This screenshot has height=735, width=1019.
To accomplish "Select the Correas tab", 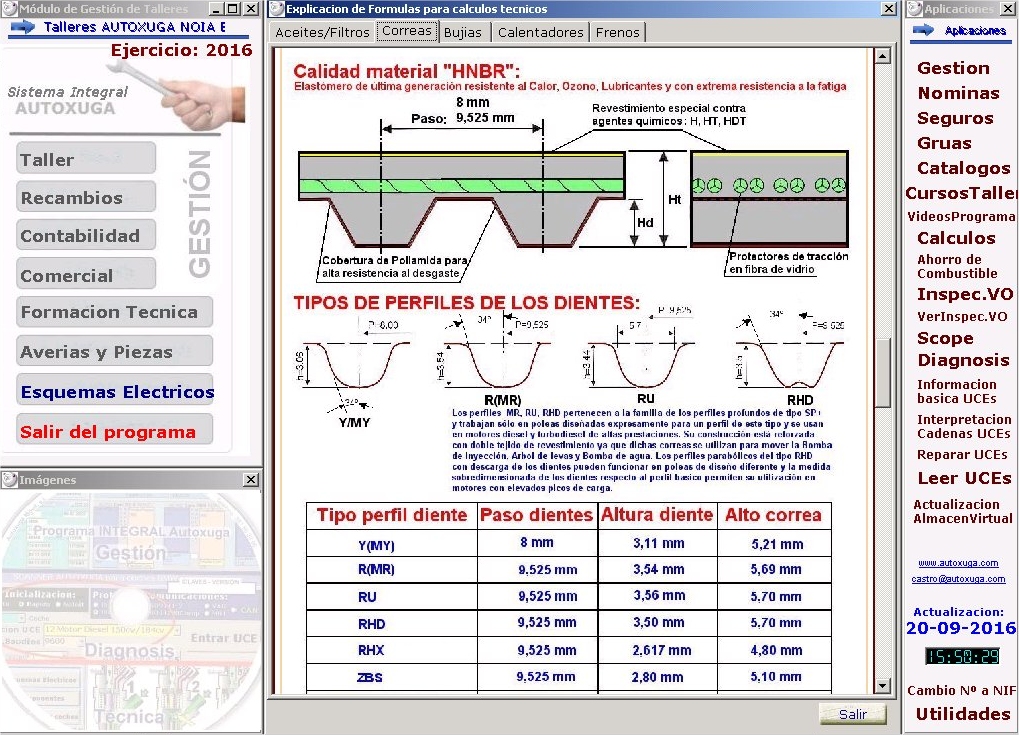I will tap(407, 31).
